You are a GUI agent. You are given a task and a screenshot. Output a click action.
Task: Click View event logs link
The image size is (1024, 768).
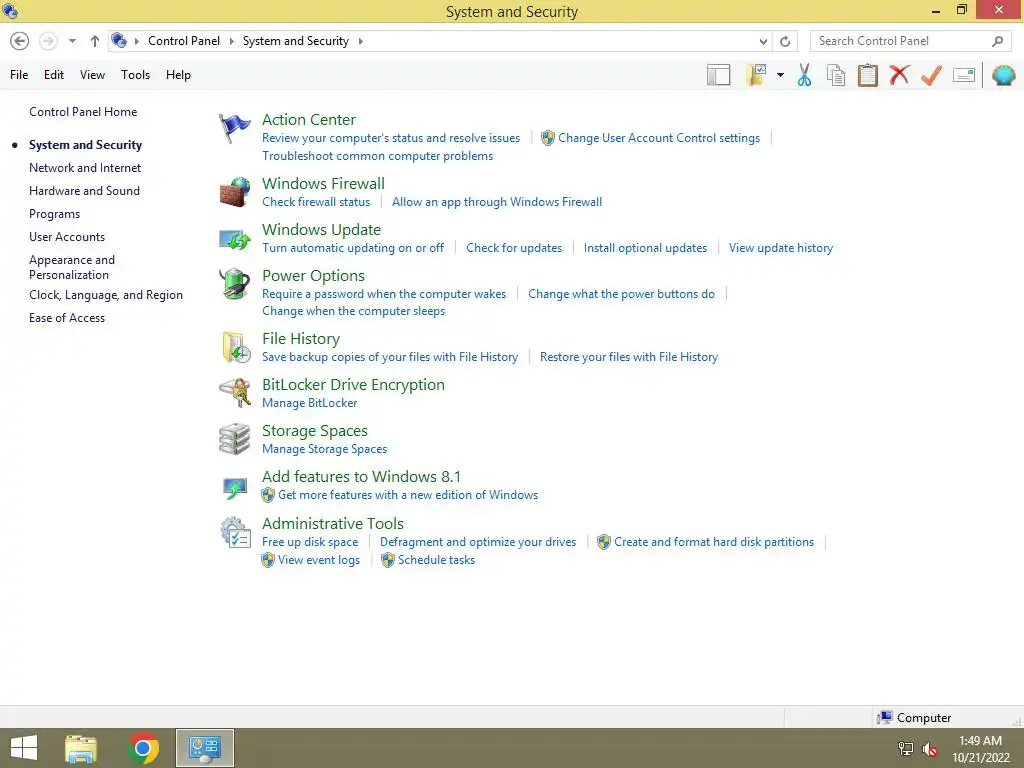(319, 560)
